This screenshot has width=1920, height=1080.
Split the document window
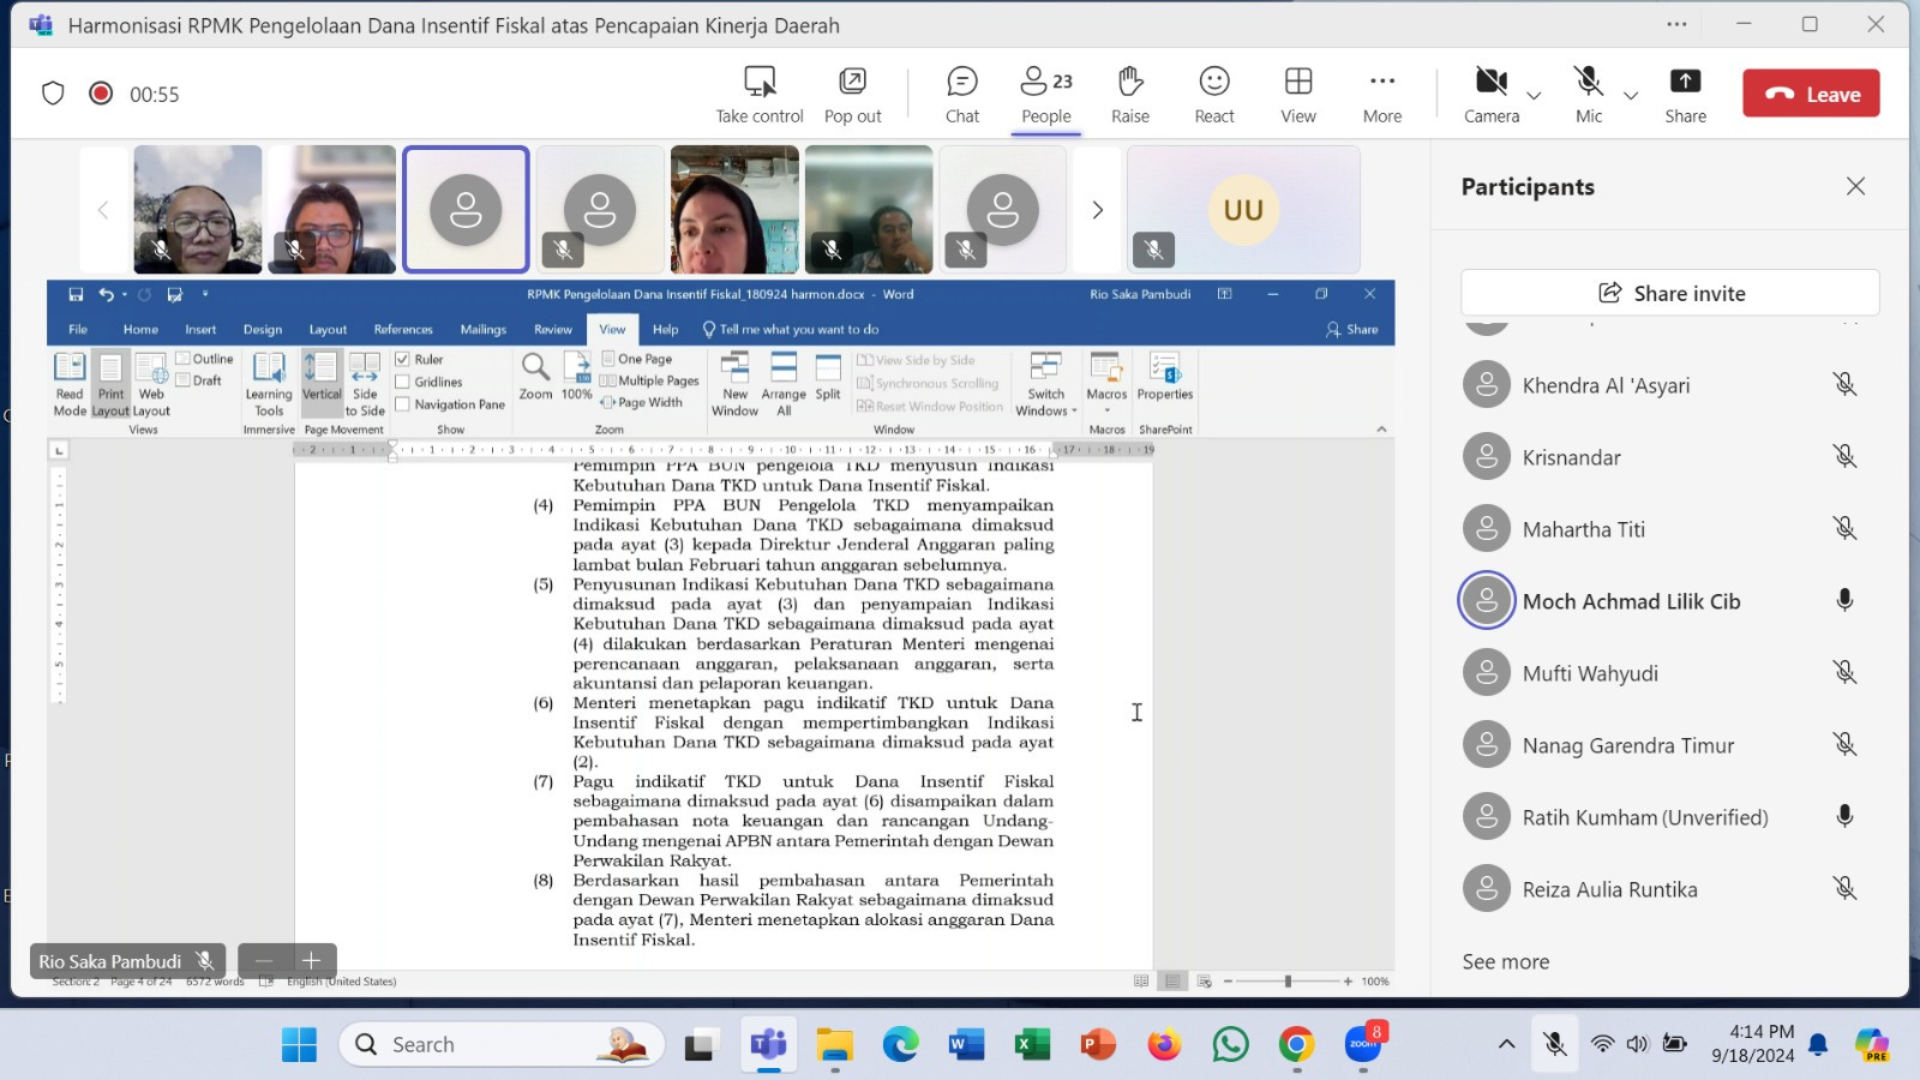click(x=828, y=377)
